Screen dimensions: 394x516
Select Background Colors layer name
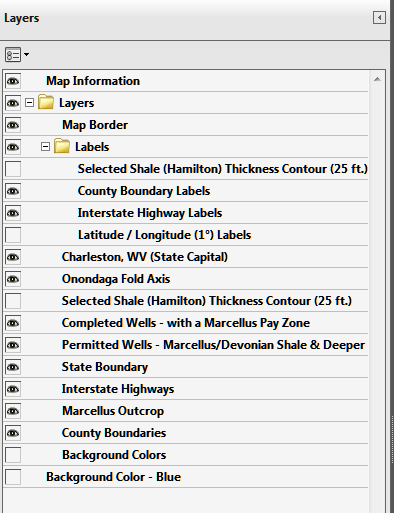pyautogui.click(x=114, y=455)
